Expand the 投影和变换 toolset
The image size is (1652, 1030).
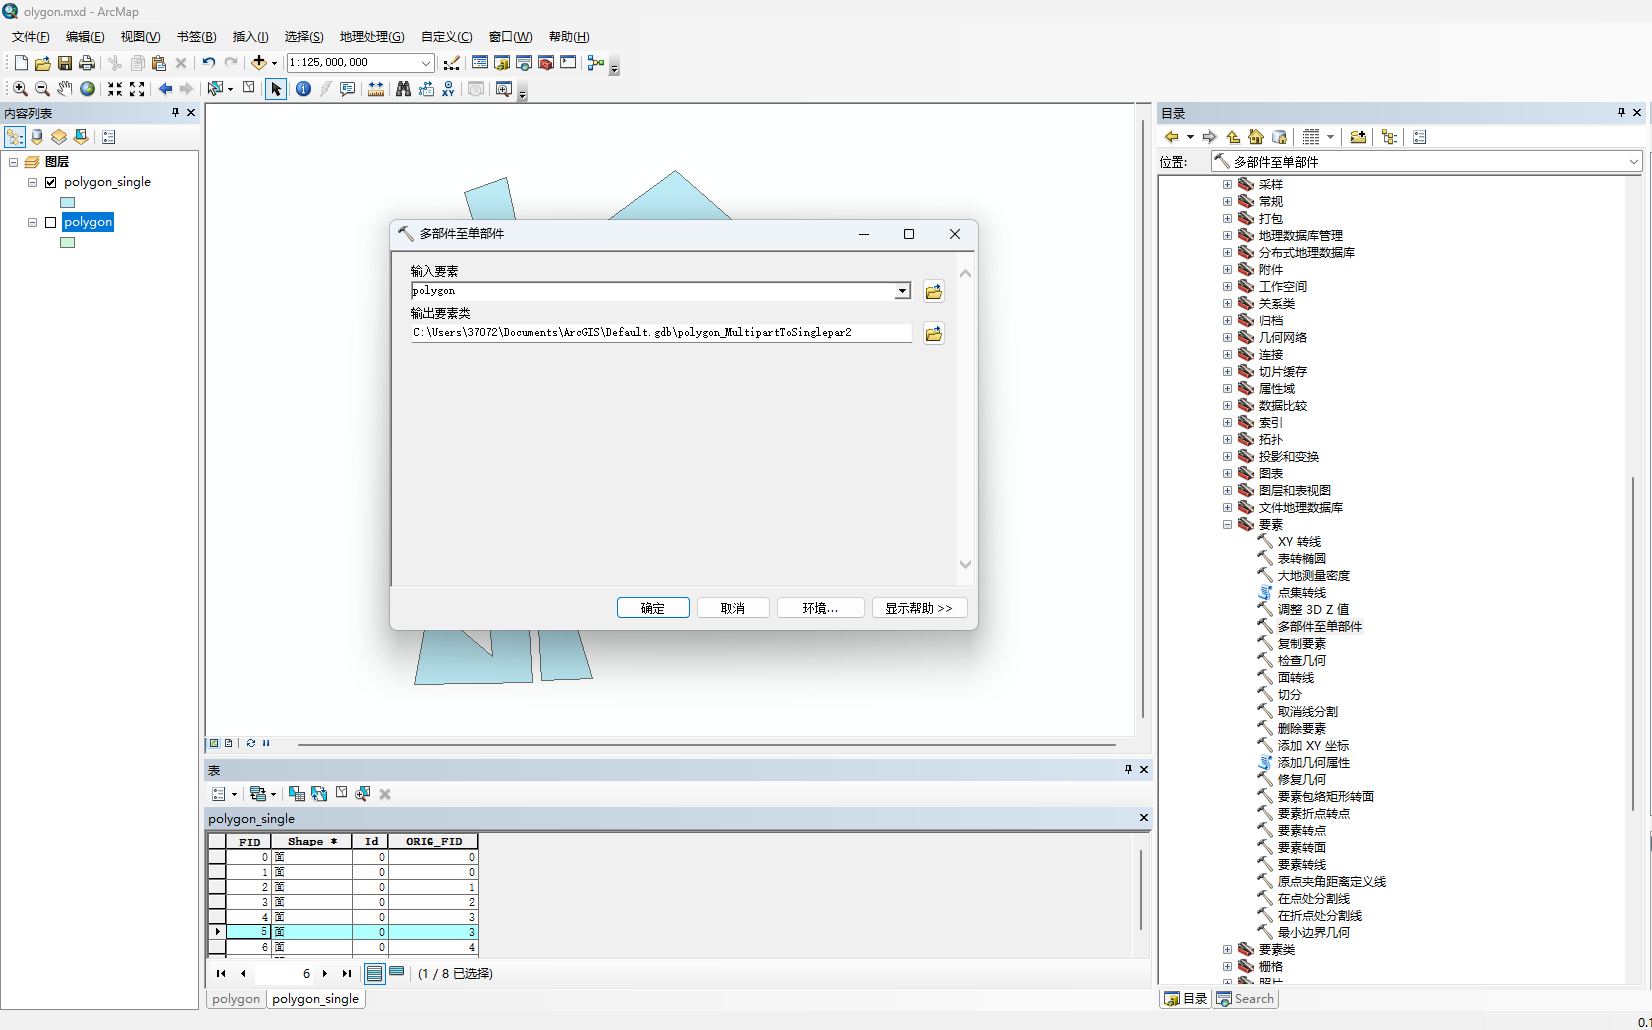[x=1227, y=457]
